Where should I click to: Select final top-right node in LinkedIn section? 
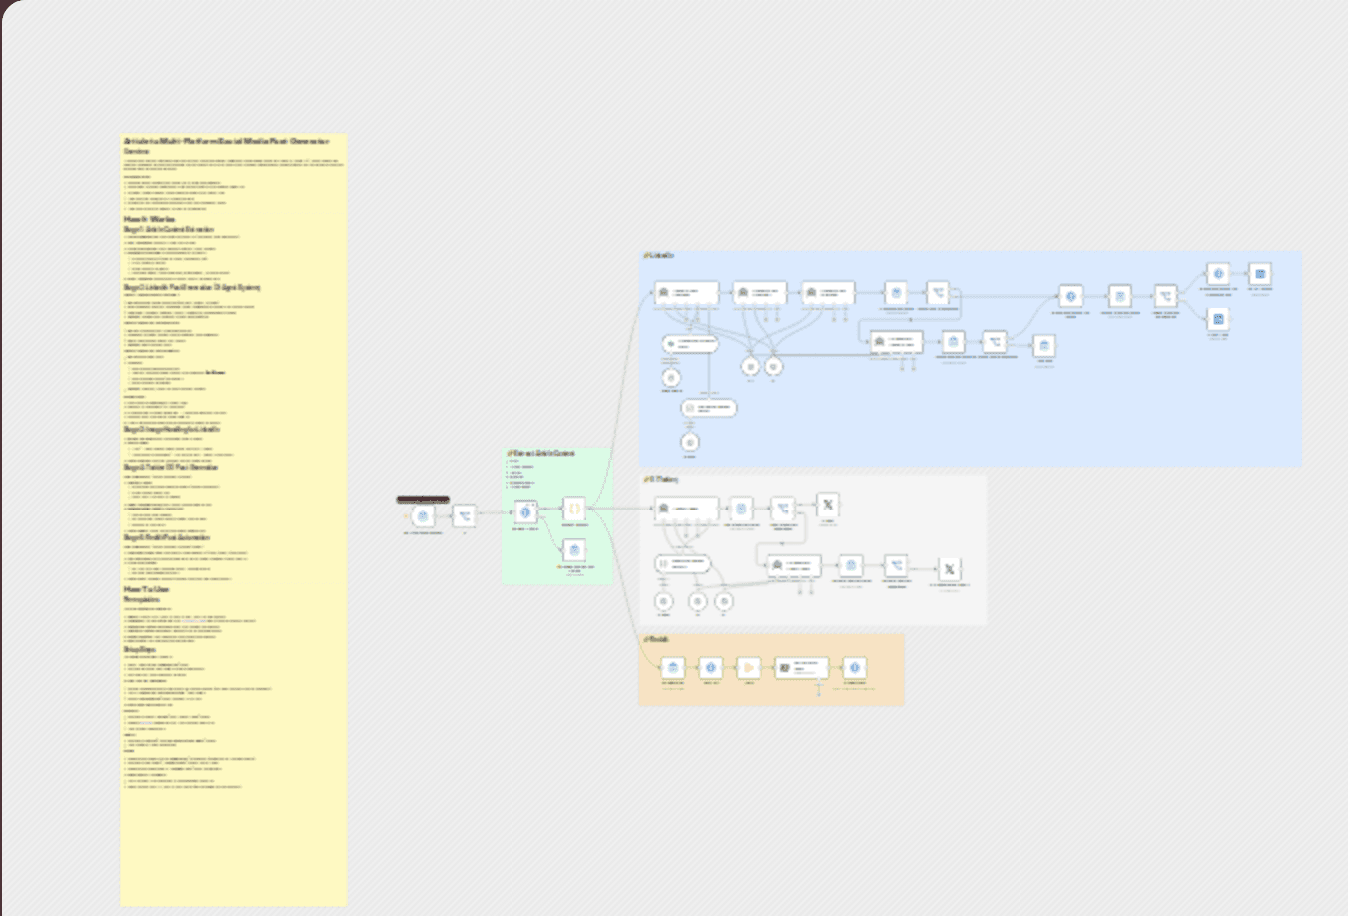point(1260,273)
